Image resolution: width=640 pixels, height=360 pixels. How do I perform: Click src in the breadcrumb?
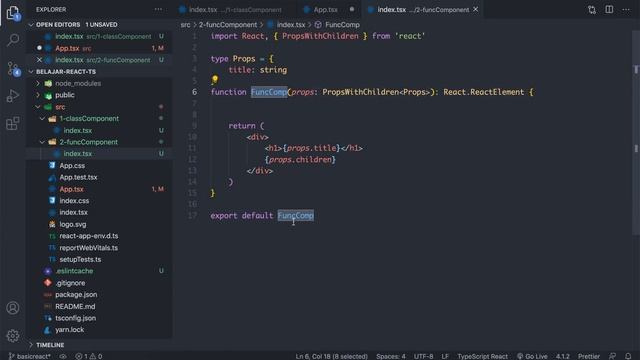185,25
